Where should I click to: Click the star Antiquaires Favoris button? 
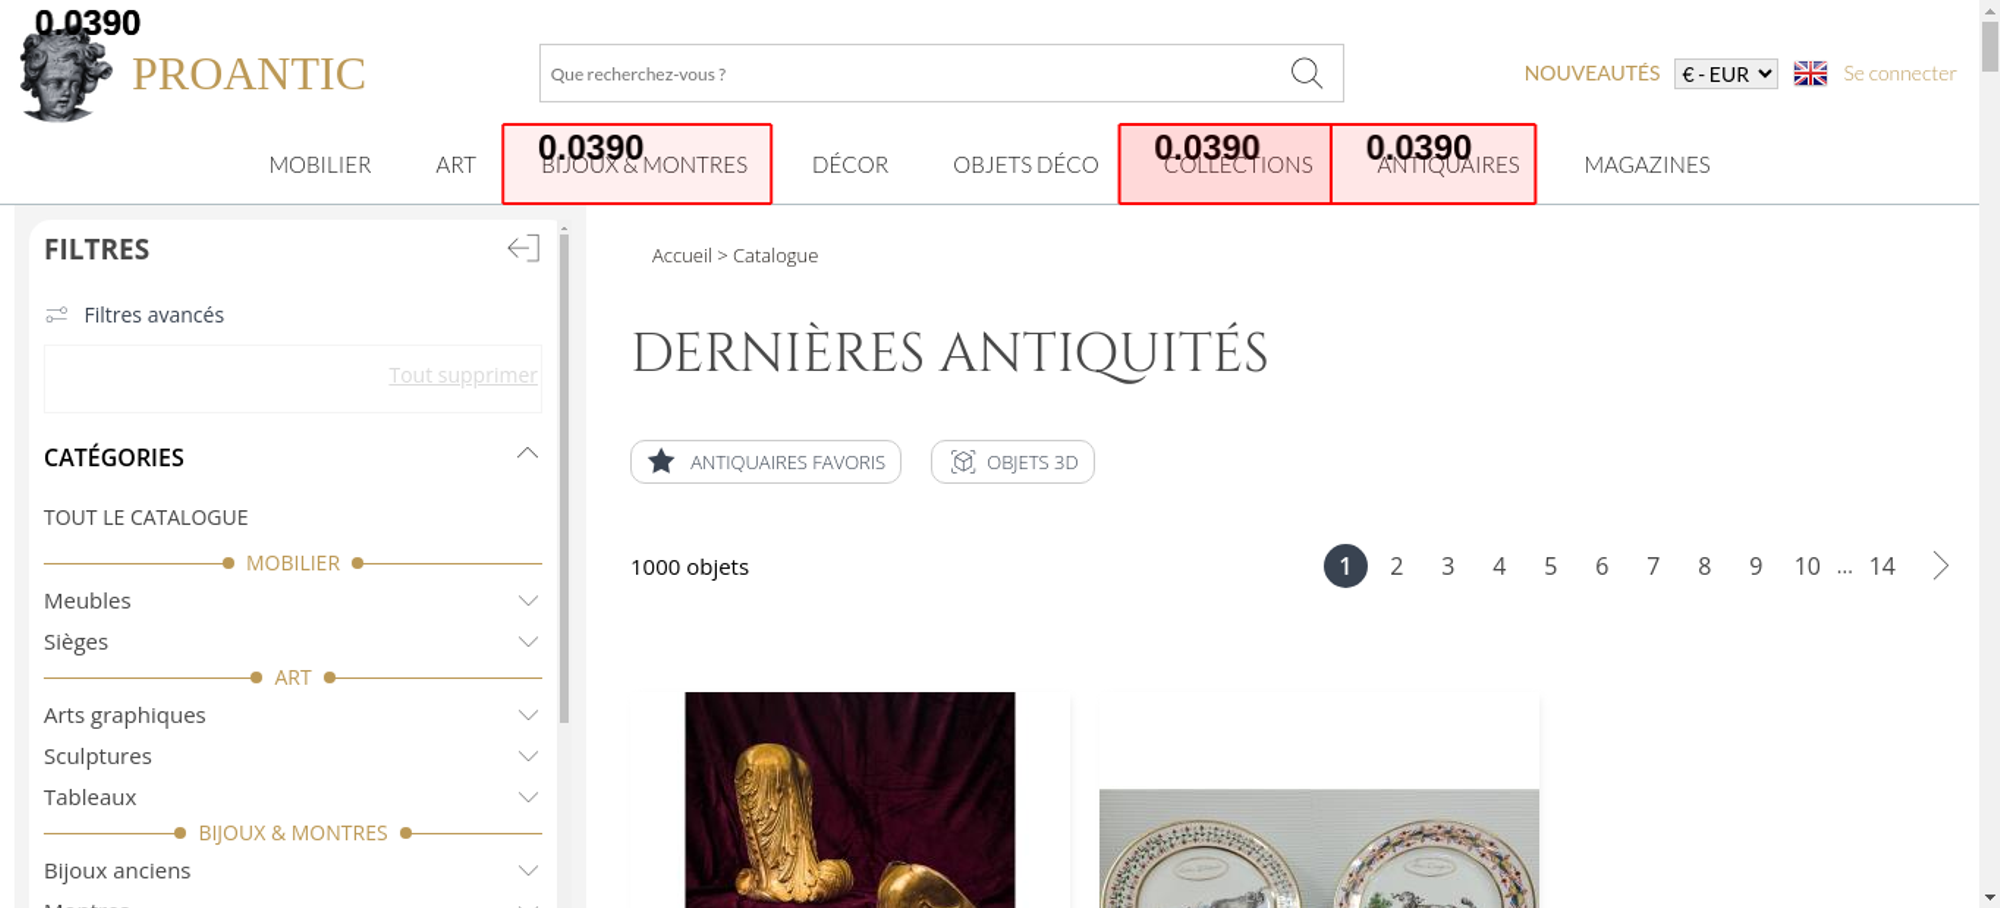[765, 462]
